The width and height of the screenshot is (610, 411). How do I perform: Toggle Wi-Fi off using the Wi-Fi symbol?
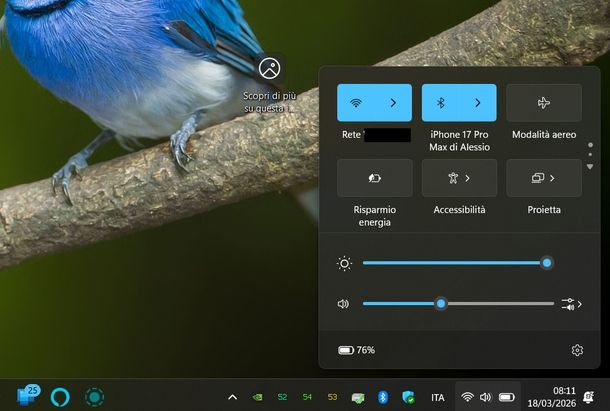[x=356, y=103]
